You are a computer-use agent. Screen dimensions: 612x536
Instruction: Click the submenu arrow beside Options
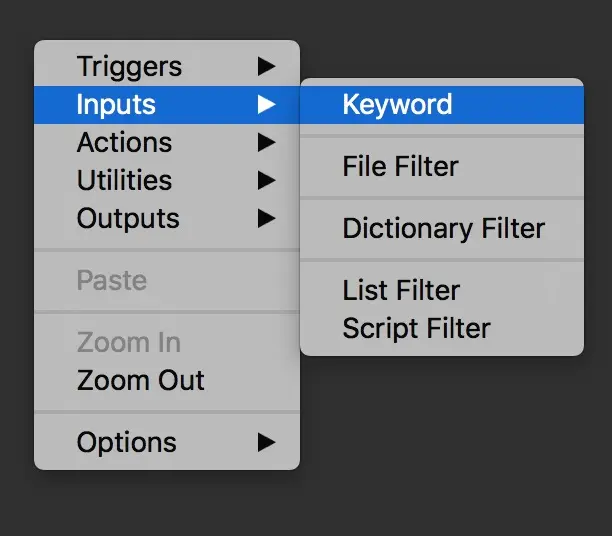[x=266, y=443]
